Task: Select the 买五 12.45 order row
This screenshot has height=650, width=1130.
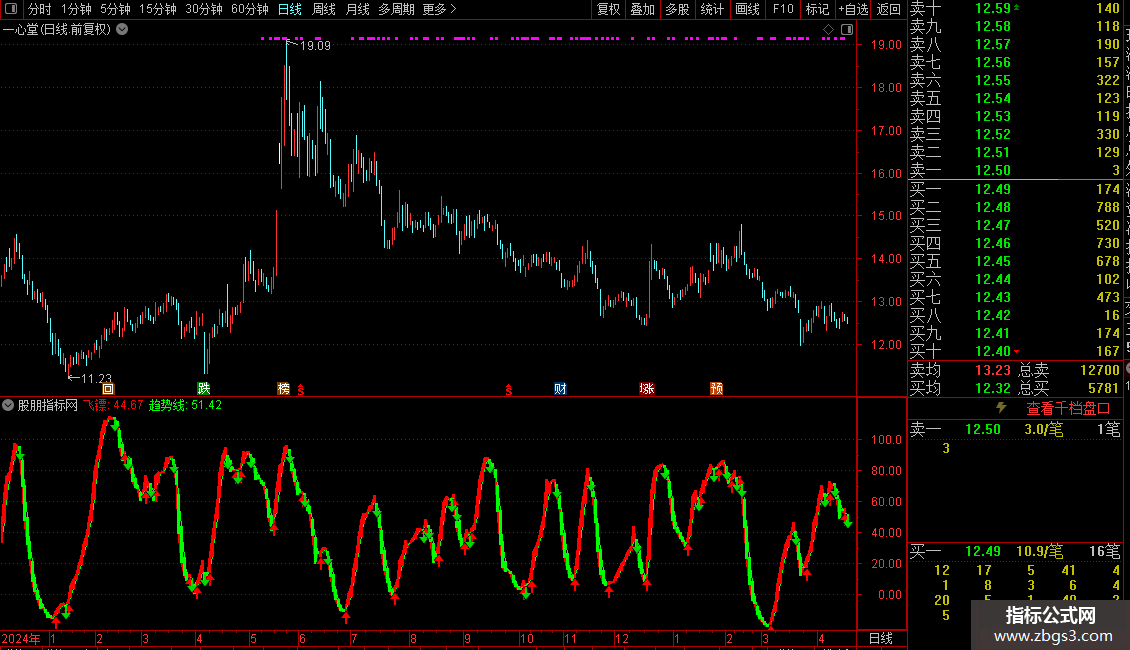Action: click(x=1015, y=261)
